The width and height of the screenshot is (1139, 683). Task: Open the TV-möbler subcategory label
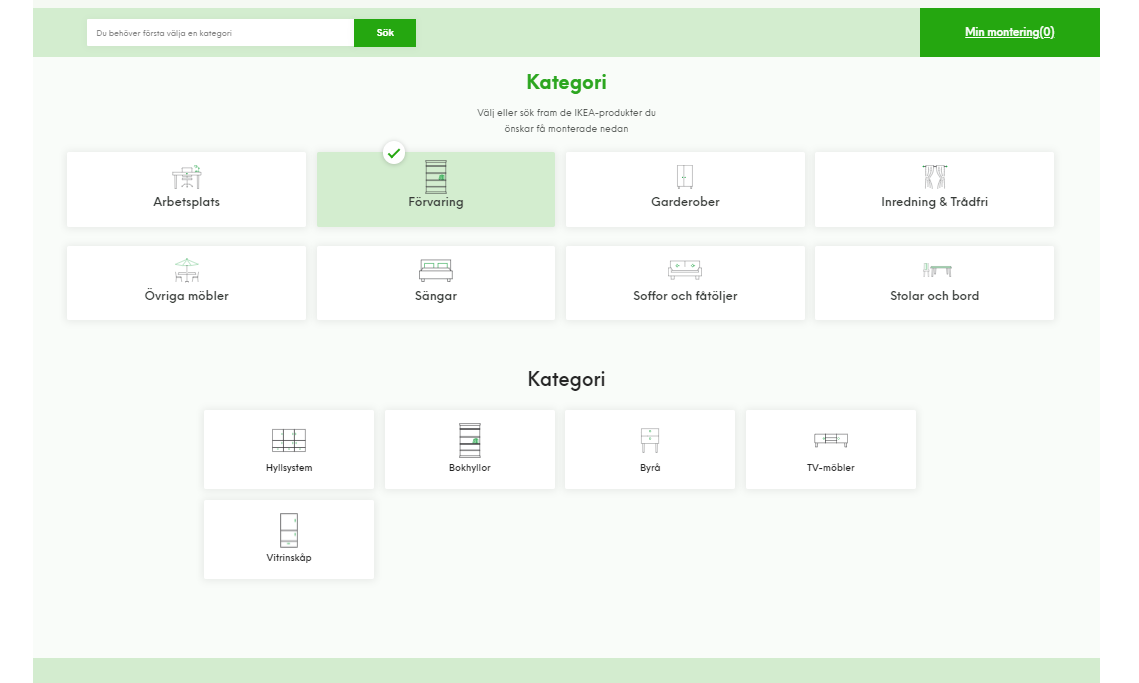[831, 468]
